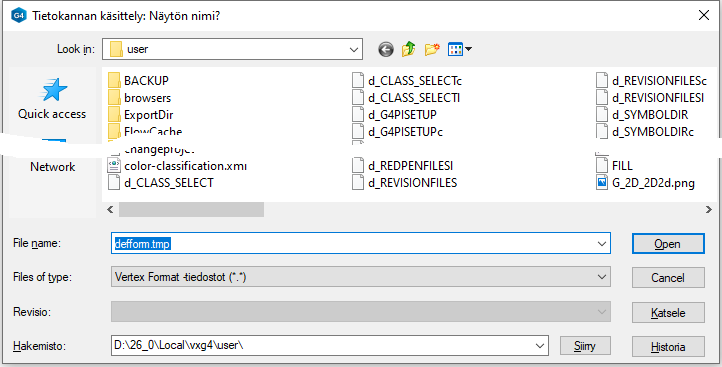
Task: Click the horizontal scrollbar thumb
Action: pyautogui.click(x=191, y=210)
